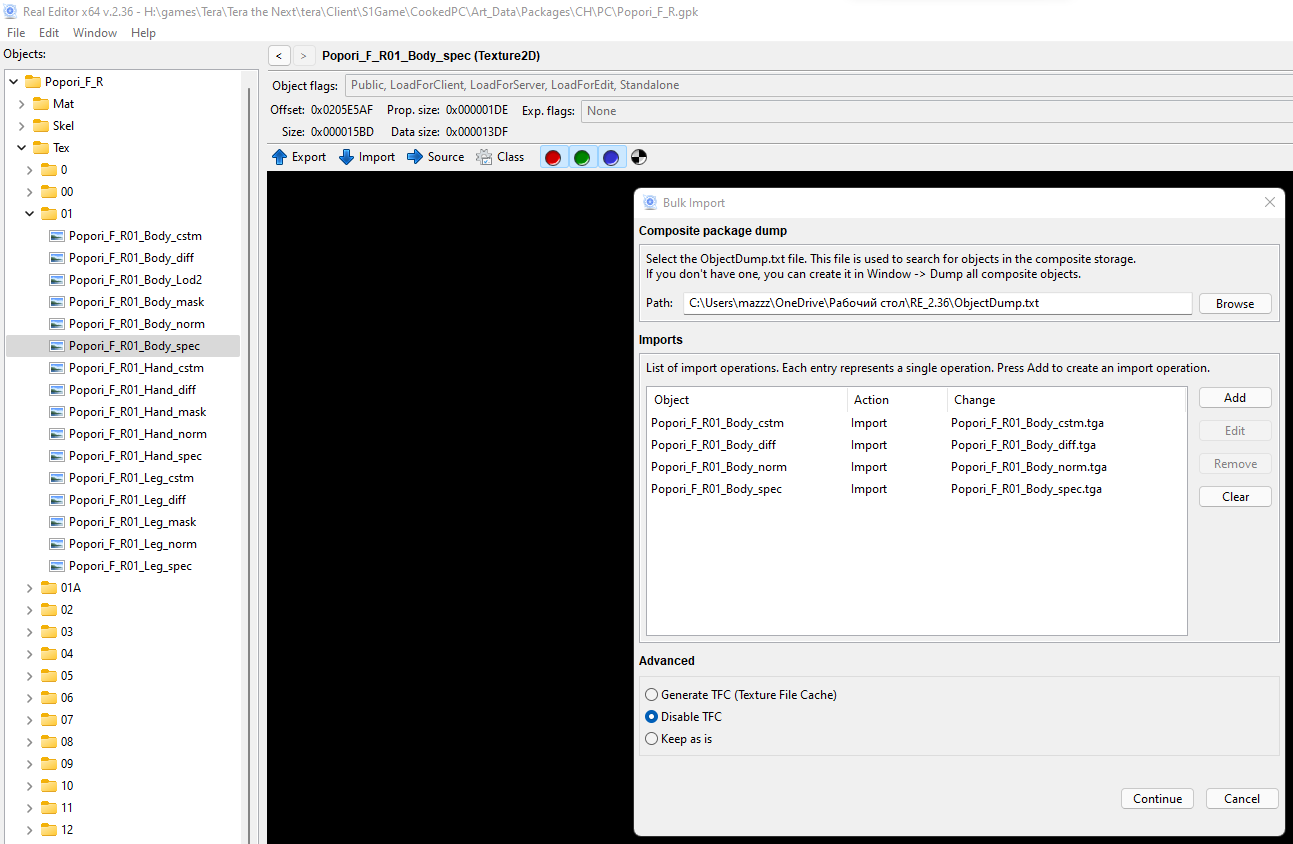Expand the Mat folder in tree

point(22,104)
